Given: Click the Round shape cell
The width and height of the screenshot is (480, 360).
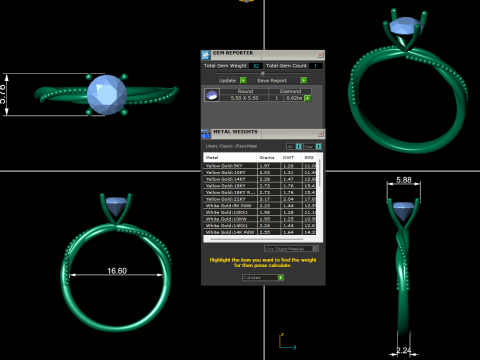Looking at the screenshot, I should point(245,91).
